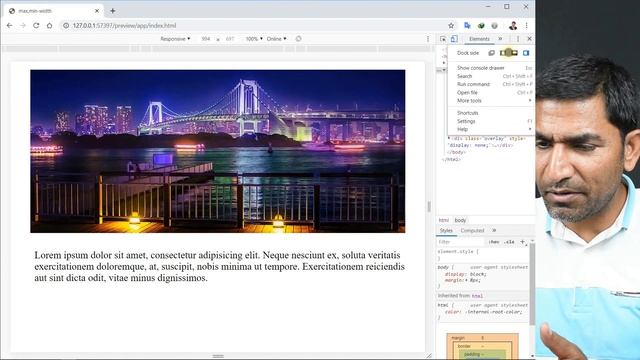Choose Open file menu item

tap(491, 93)
